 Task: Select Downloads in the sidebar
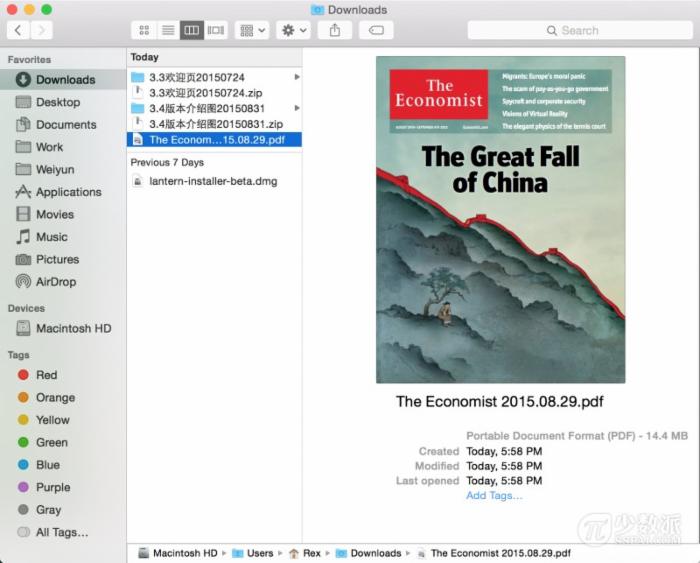(63, 79)
